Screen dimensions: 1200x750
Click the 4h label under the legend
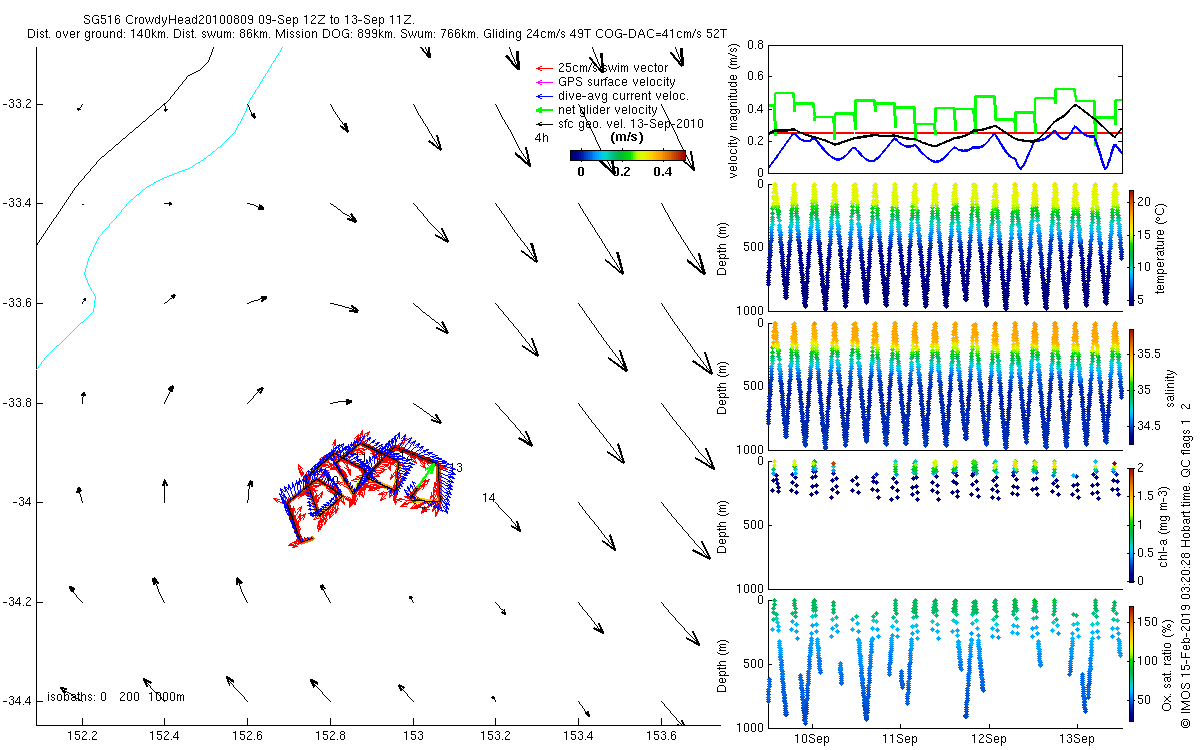click(x=542, y=138)
